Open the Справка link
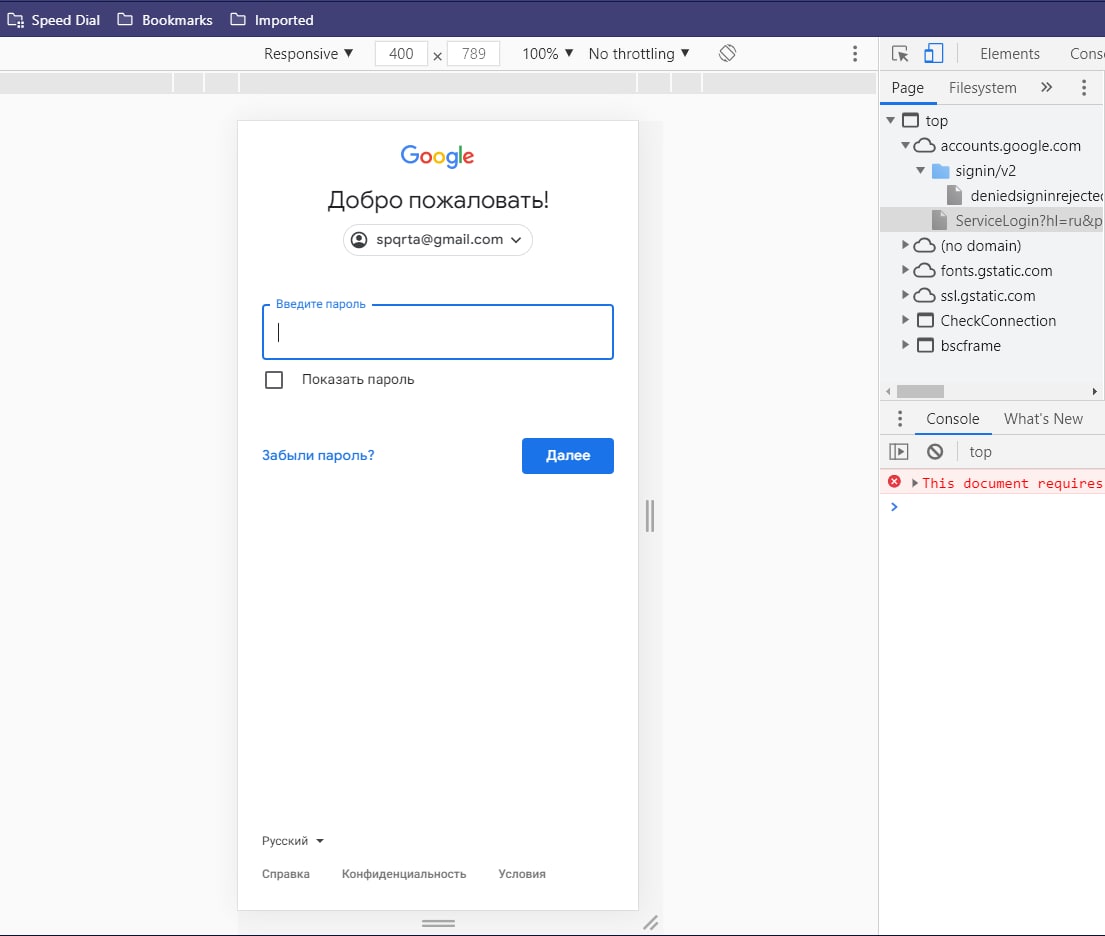This screenshot has width=1105, height=936. pos(285,874)
